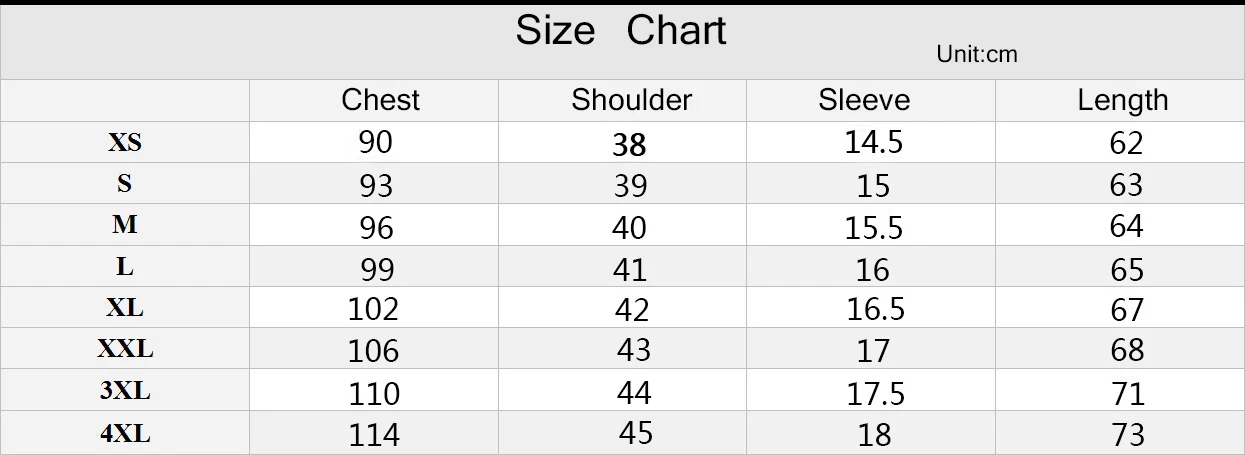
Task: Select the XS size row label
Action: coord(125,143)
